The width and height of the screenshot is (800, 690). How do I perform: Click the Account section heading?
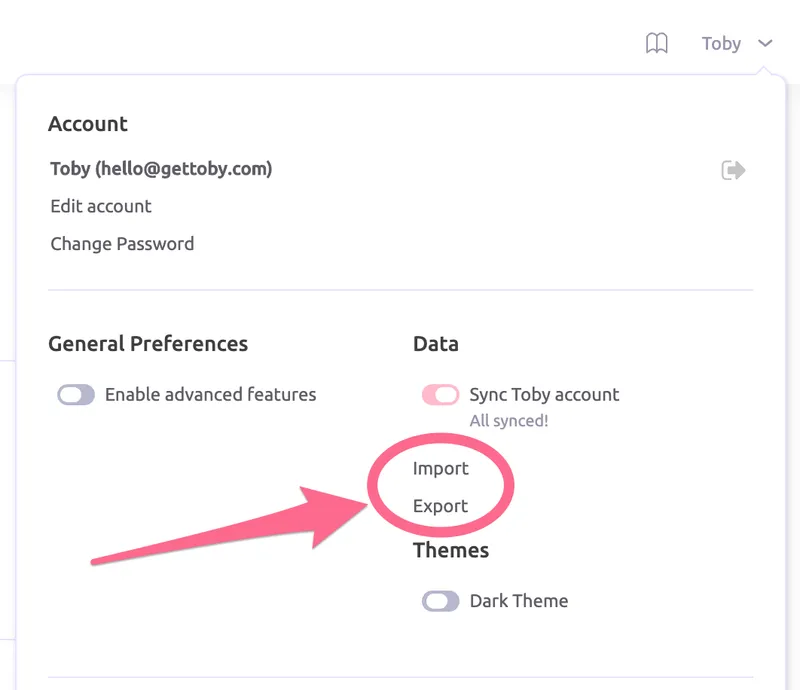coord(88,124)
